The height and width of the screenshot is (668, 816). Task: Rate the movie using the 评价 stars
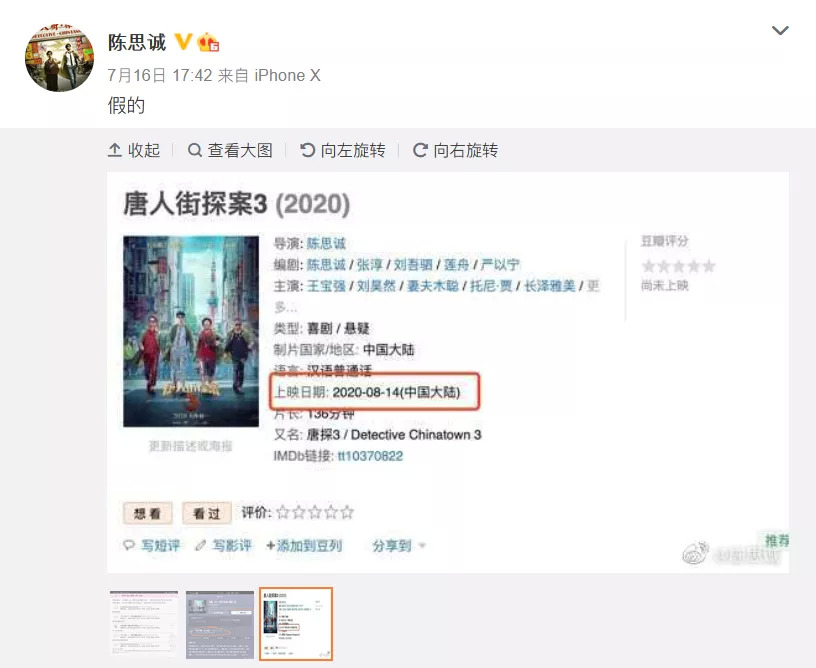[x=315, y=512]
